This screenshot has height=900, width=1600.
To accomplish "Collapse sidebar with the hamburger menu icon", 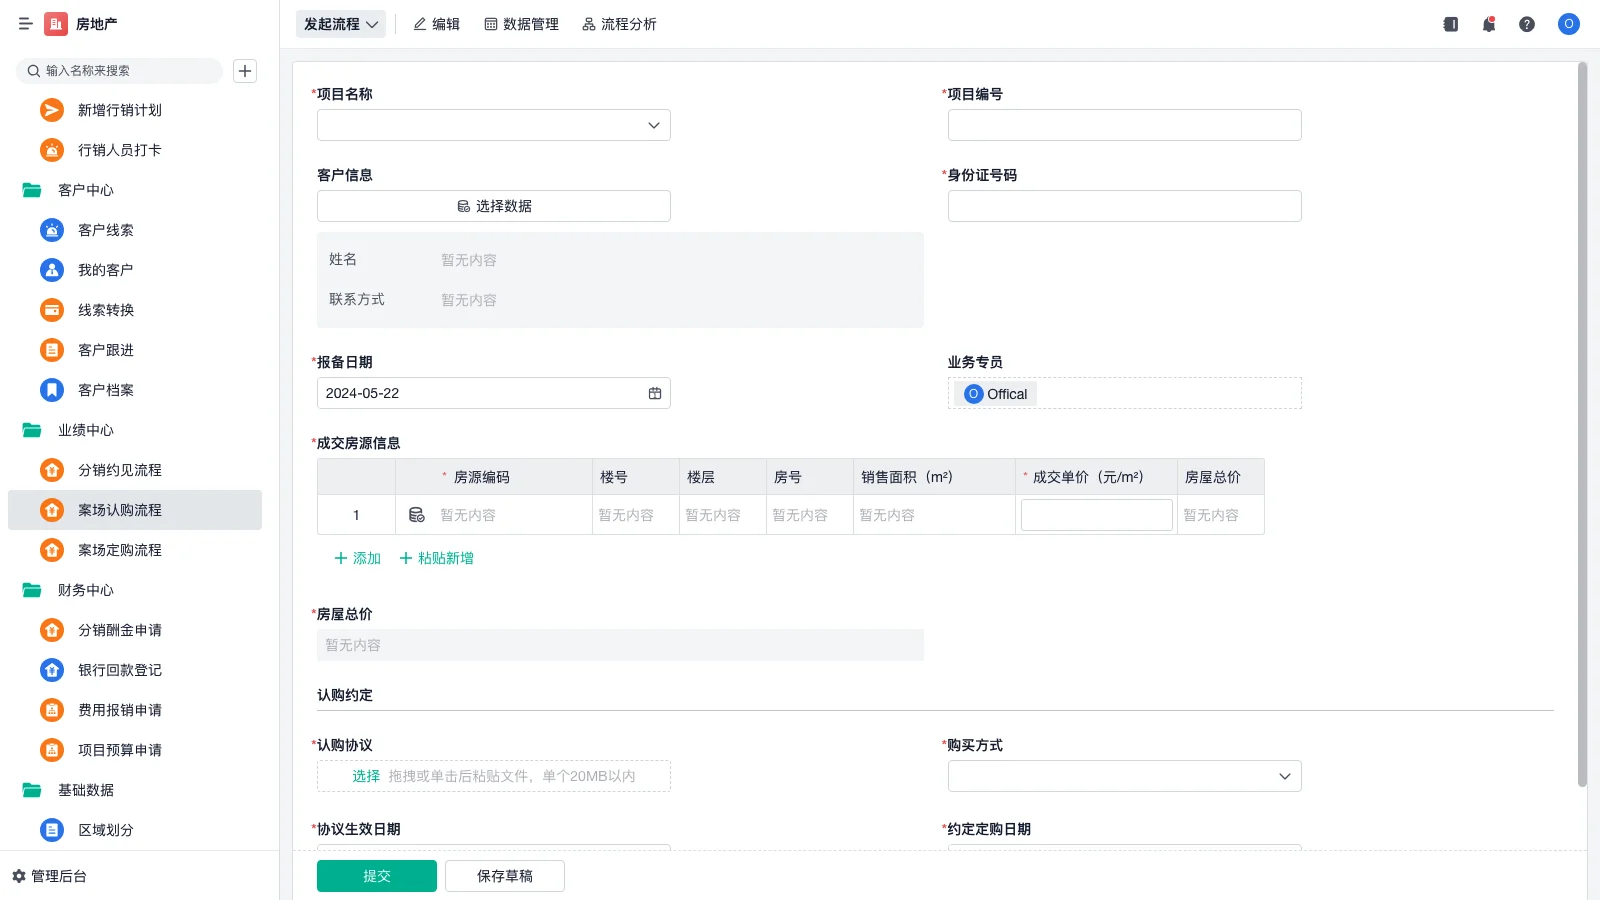I will tap(26, 24).
